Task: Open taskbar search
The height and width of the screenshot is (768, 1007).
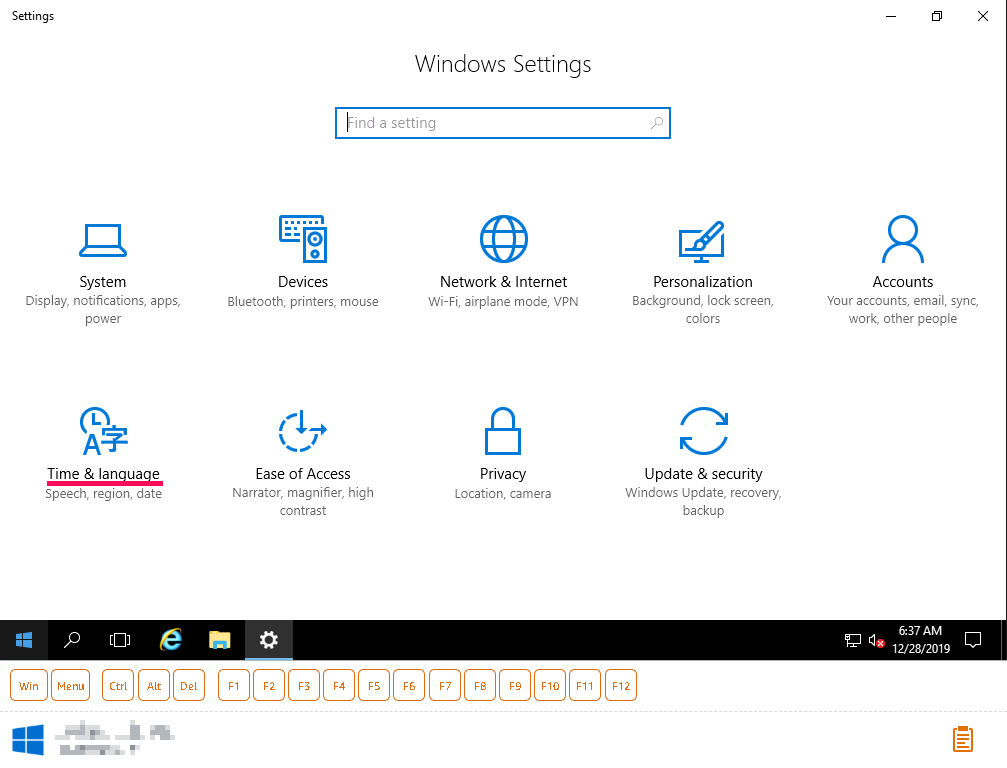Action: click(72, 640)
